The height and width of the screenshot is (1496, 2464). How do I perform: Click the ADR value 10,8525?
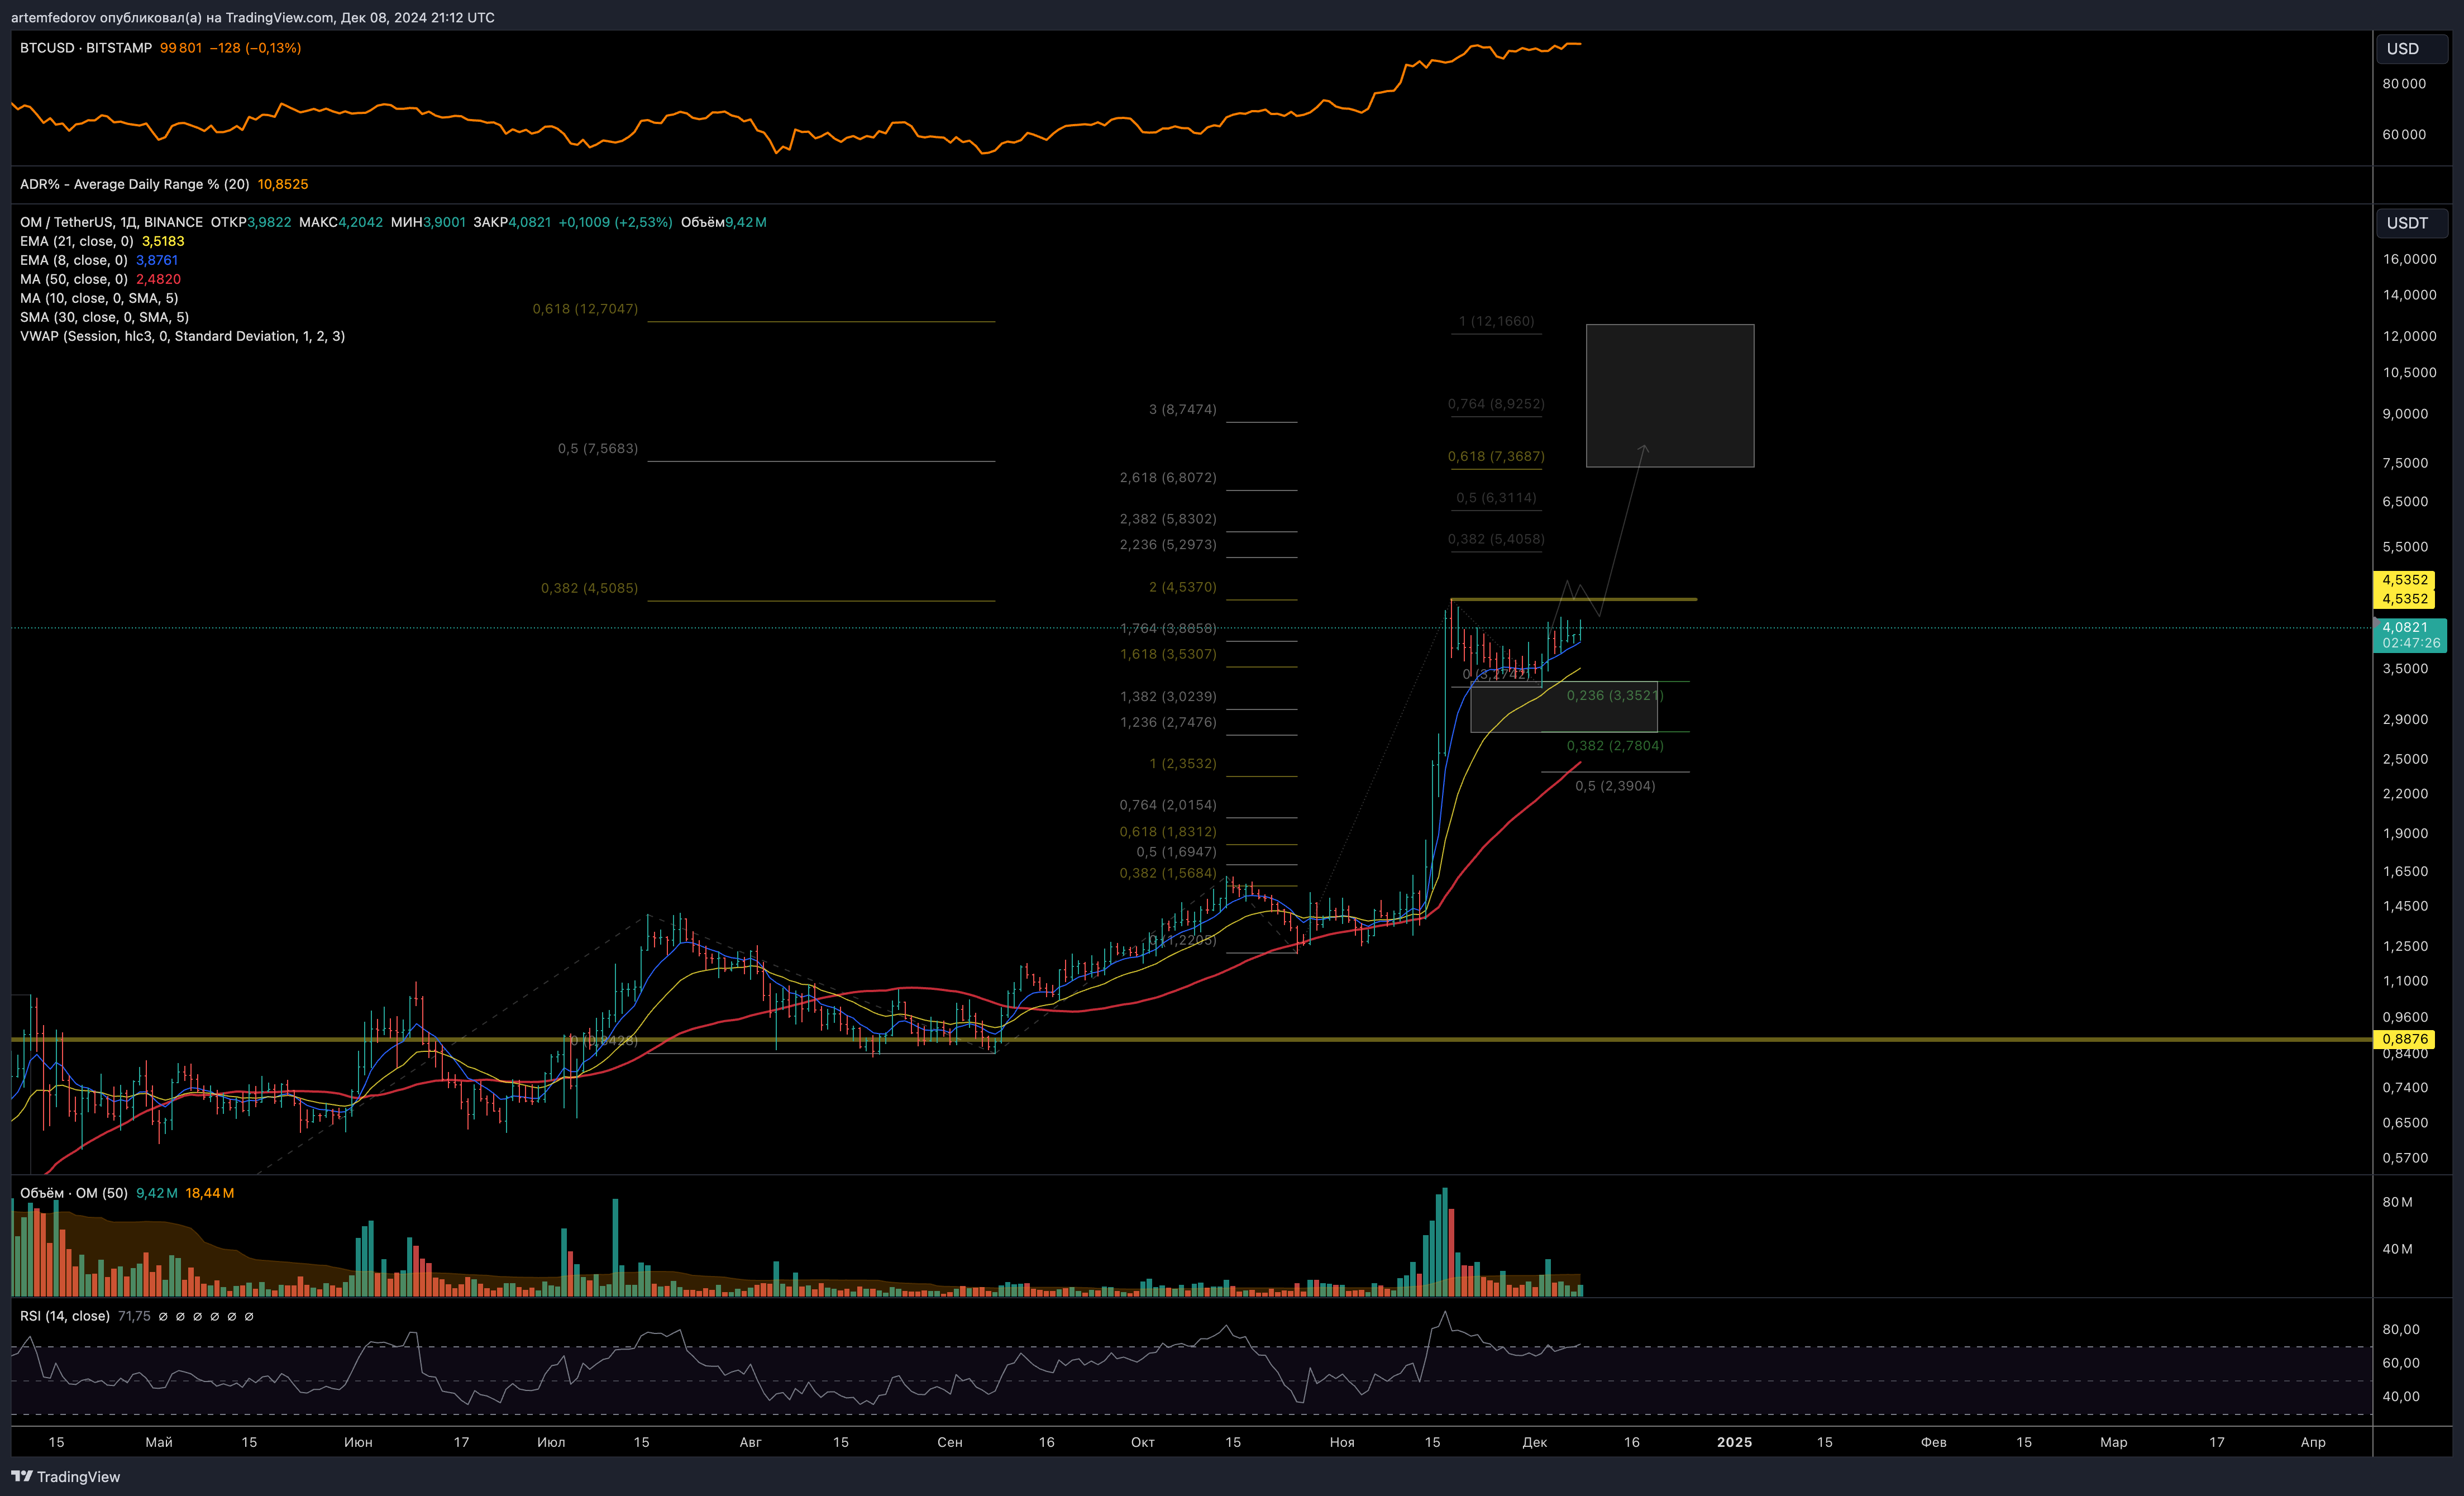click(283, 184)
